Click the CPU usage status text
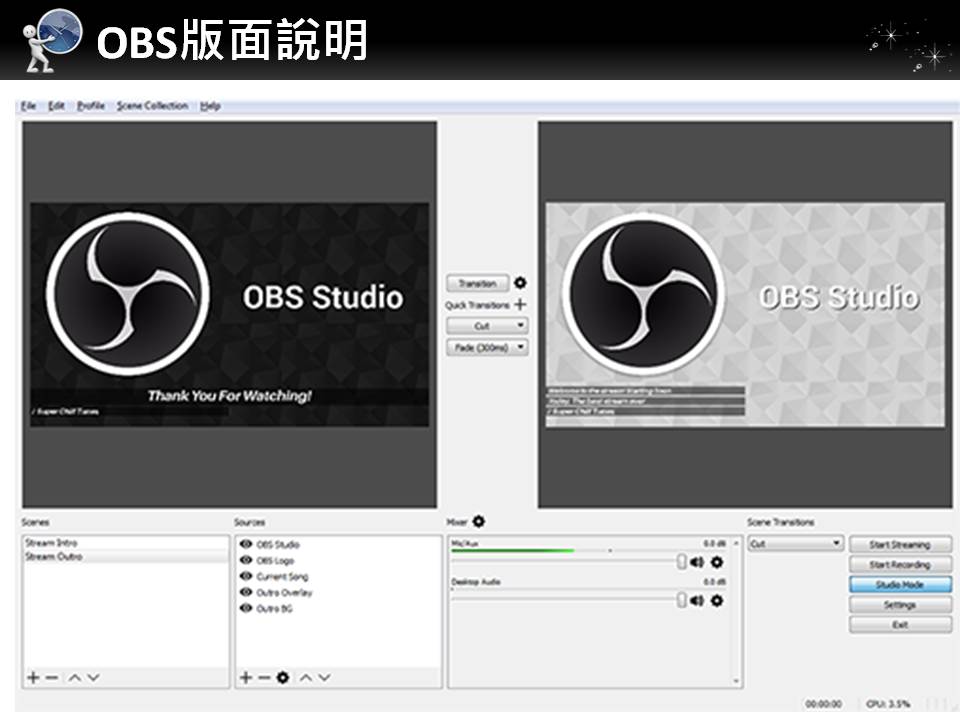 point(888,704)
